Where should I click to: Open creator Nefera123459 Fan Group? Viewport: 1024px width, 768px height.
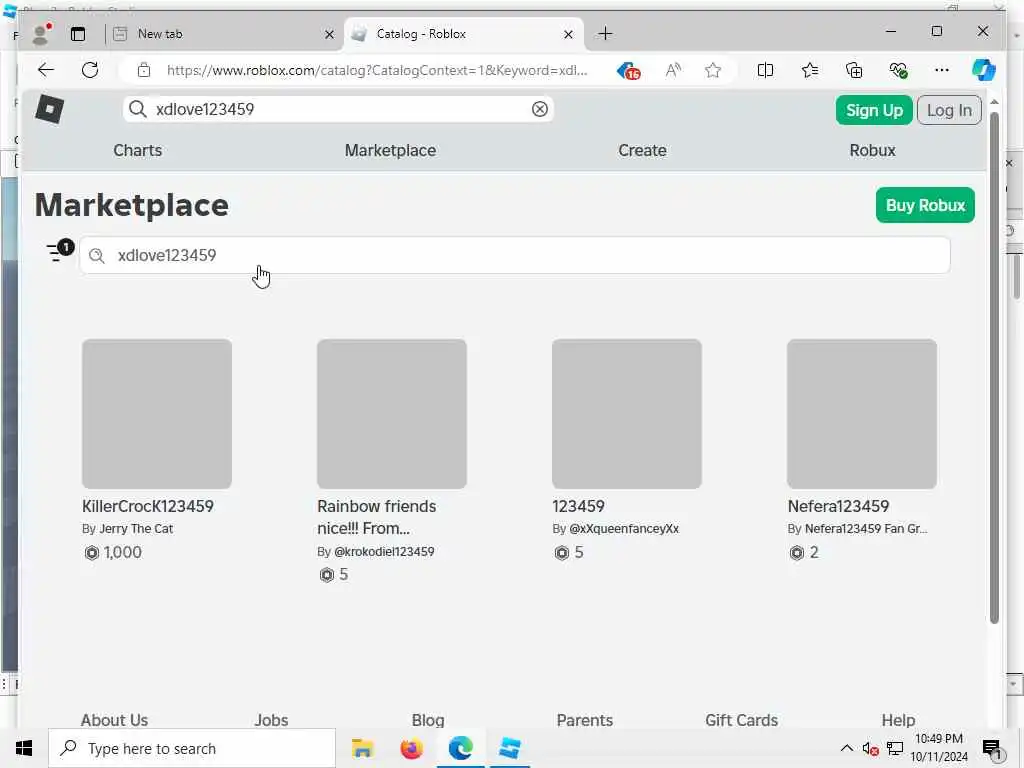[866, 528]
